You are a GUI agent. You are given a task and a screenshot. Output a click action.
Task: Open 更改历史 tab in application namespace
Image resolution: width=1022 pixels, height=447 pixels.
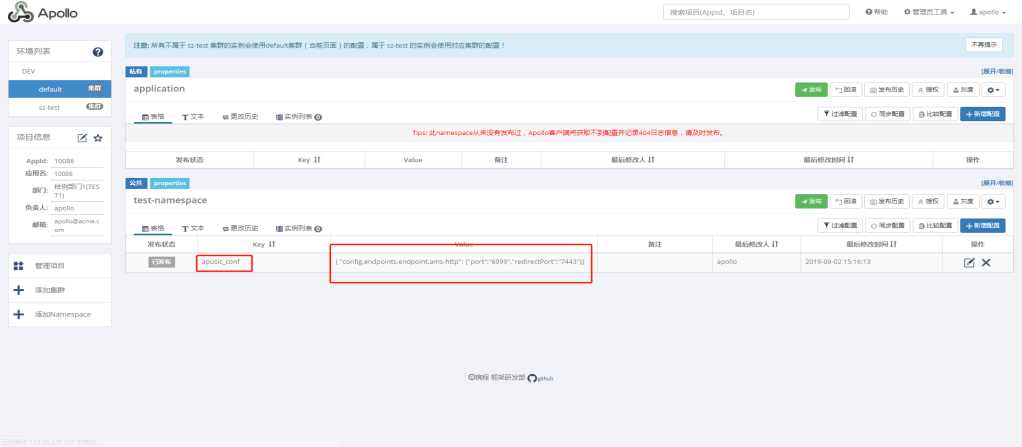pos(240,116)
